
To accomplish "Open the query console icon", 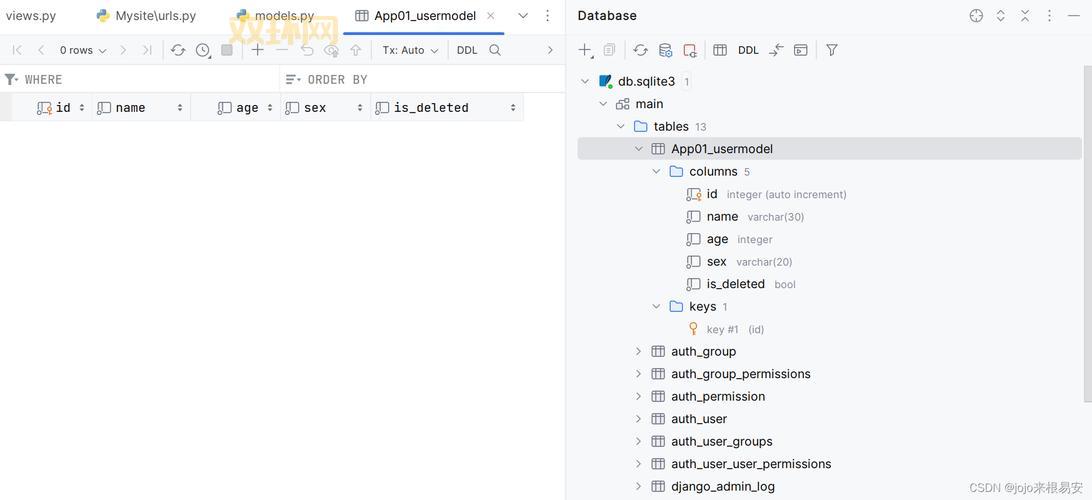I will point(801,50).
